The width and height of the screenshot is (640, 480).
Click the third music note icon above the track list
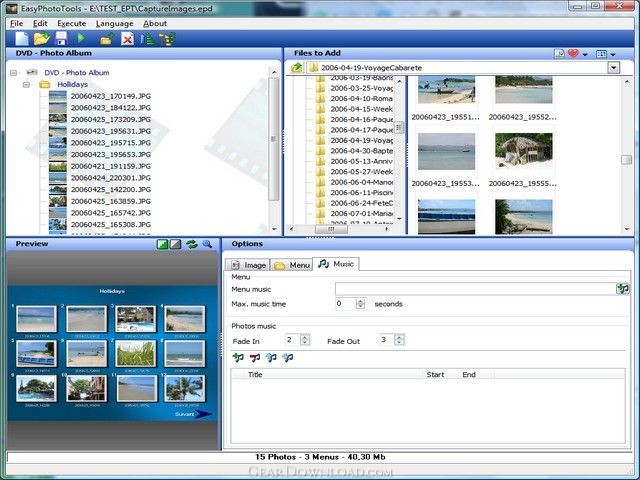(271, 358)
